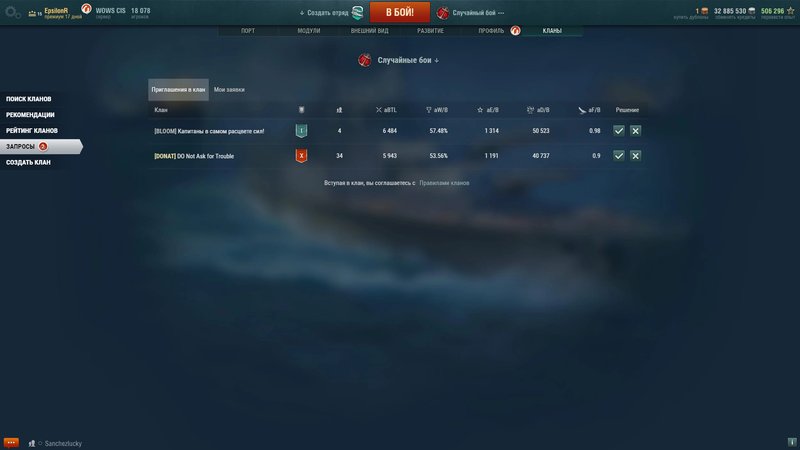Decline the BLOOM clan invitation with X
The height and width of the screenshot is (450, 800).
[635, 131]
